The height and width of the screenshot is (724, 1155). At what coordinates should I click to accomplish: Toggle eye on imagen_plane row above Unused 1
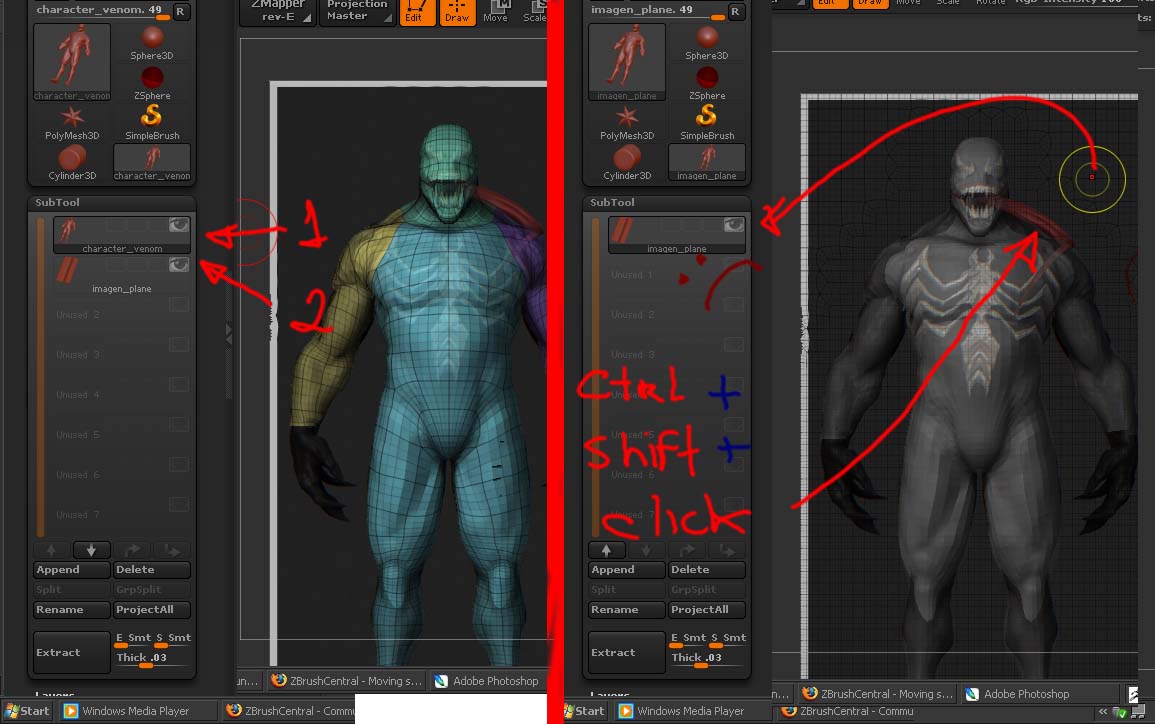point(733,225)
